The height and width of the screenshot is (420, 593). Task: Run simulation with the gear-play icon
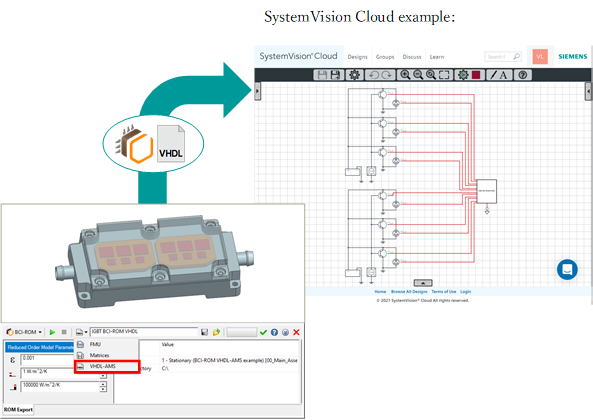[x=463, y=75]
